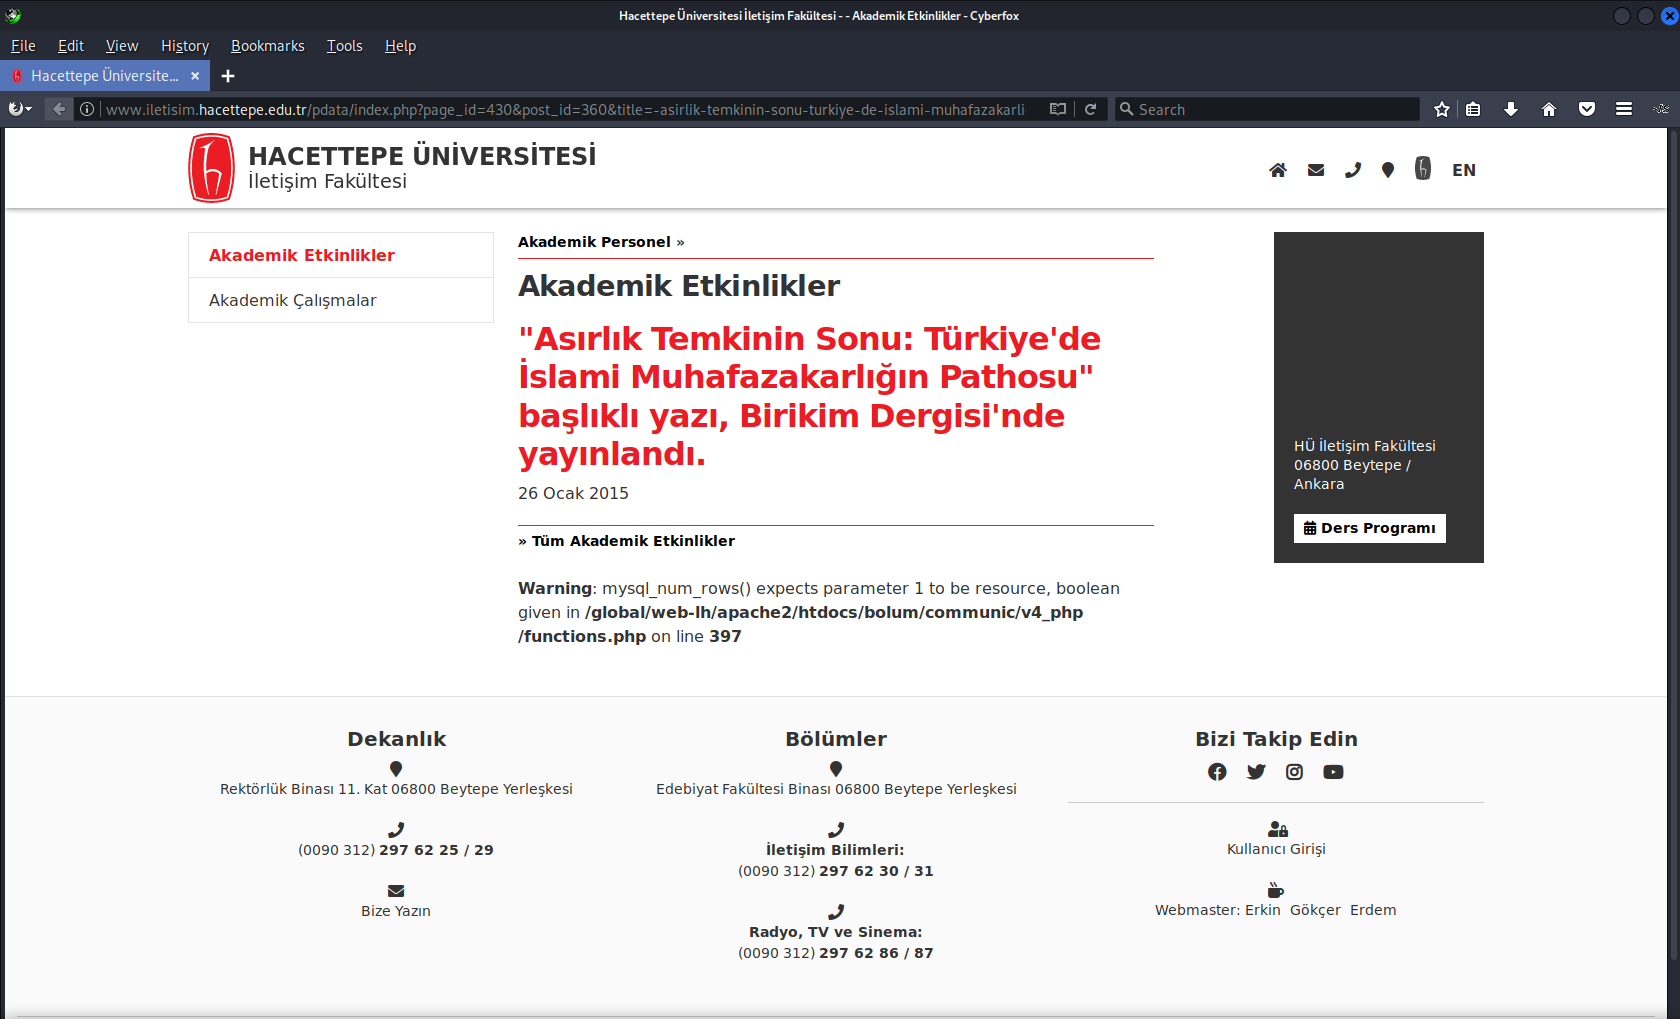Open the Kullanıcı Girişi link

1277,849
